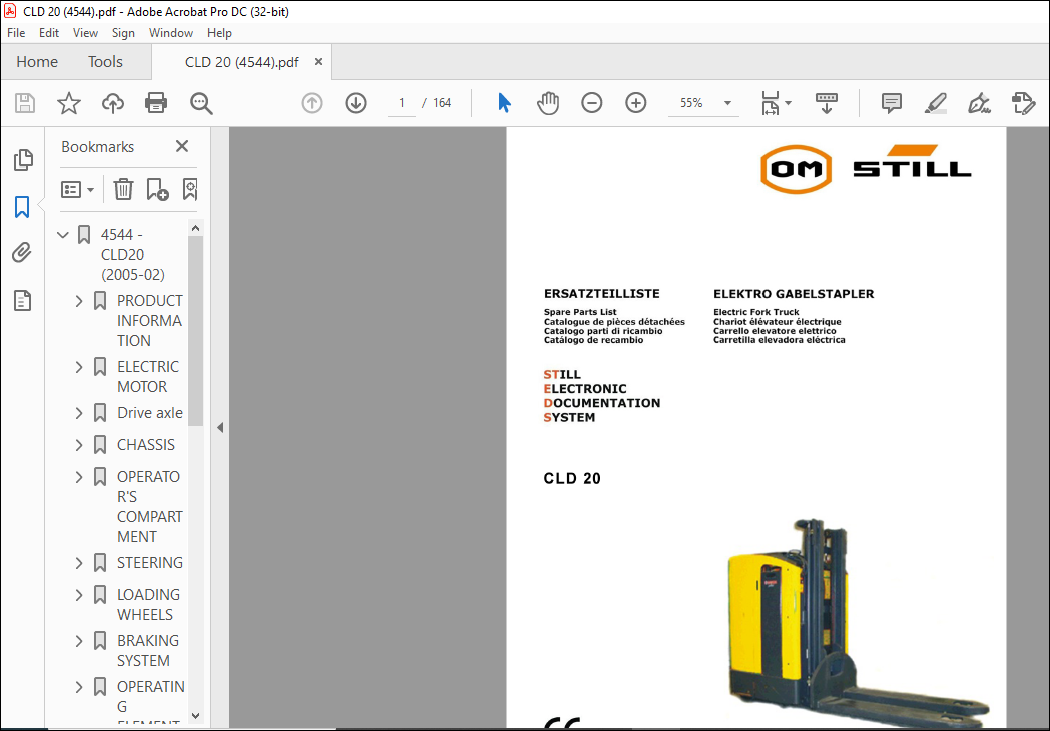Open the View menu
The width and height of the screenshot is (1050, 731).
coord(85,33)
